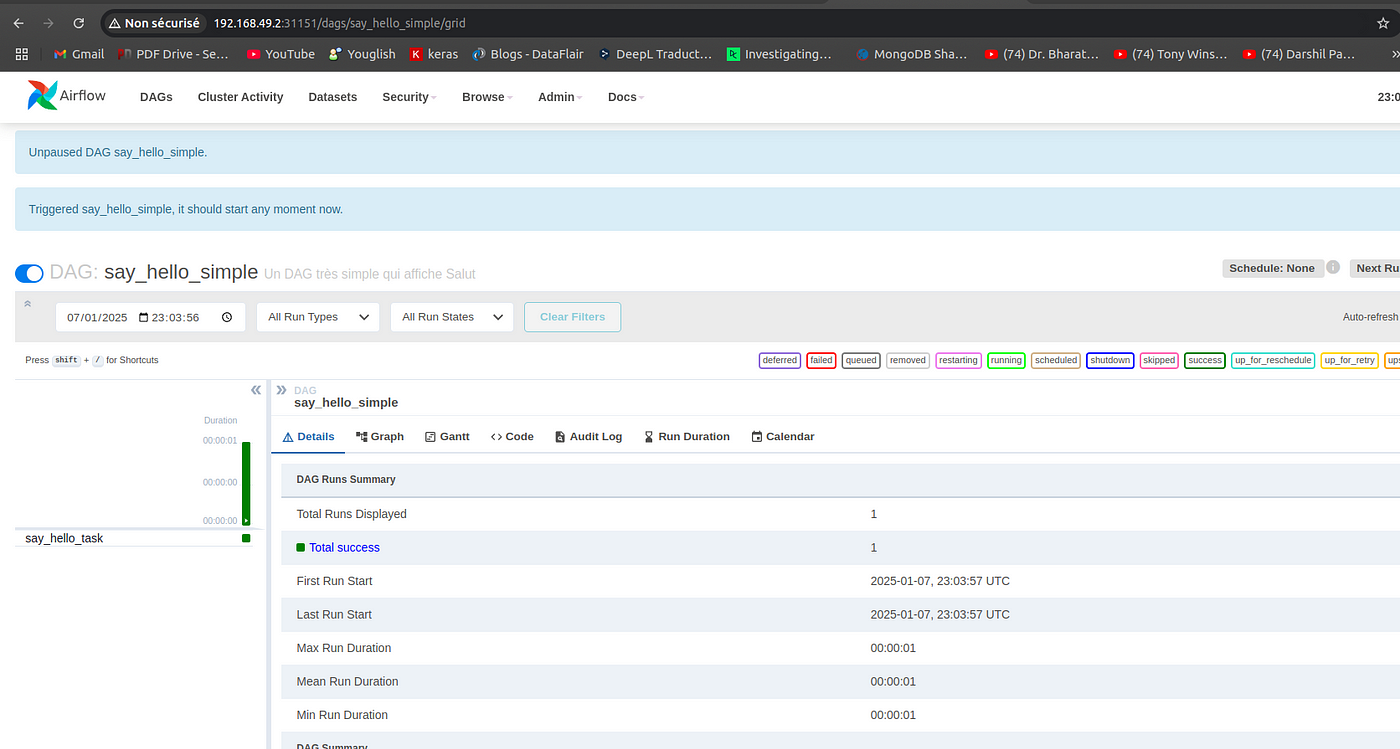Expand the Security menu
Screen dimensions: 1400x749
tap(409, 97)
